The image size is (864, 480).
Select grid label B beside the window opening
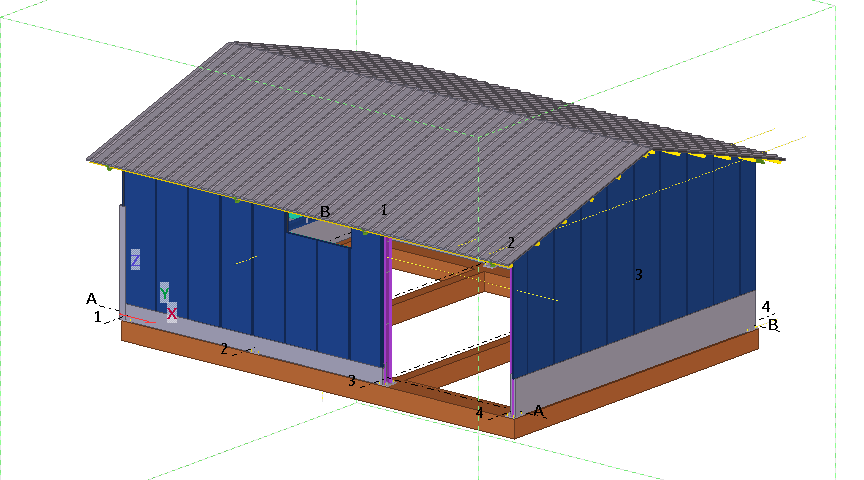[324, 212]
